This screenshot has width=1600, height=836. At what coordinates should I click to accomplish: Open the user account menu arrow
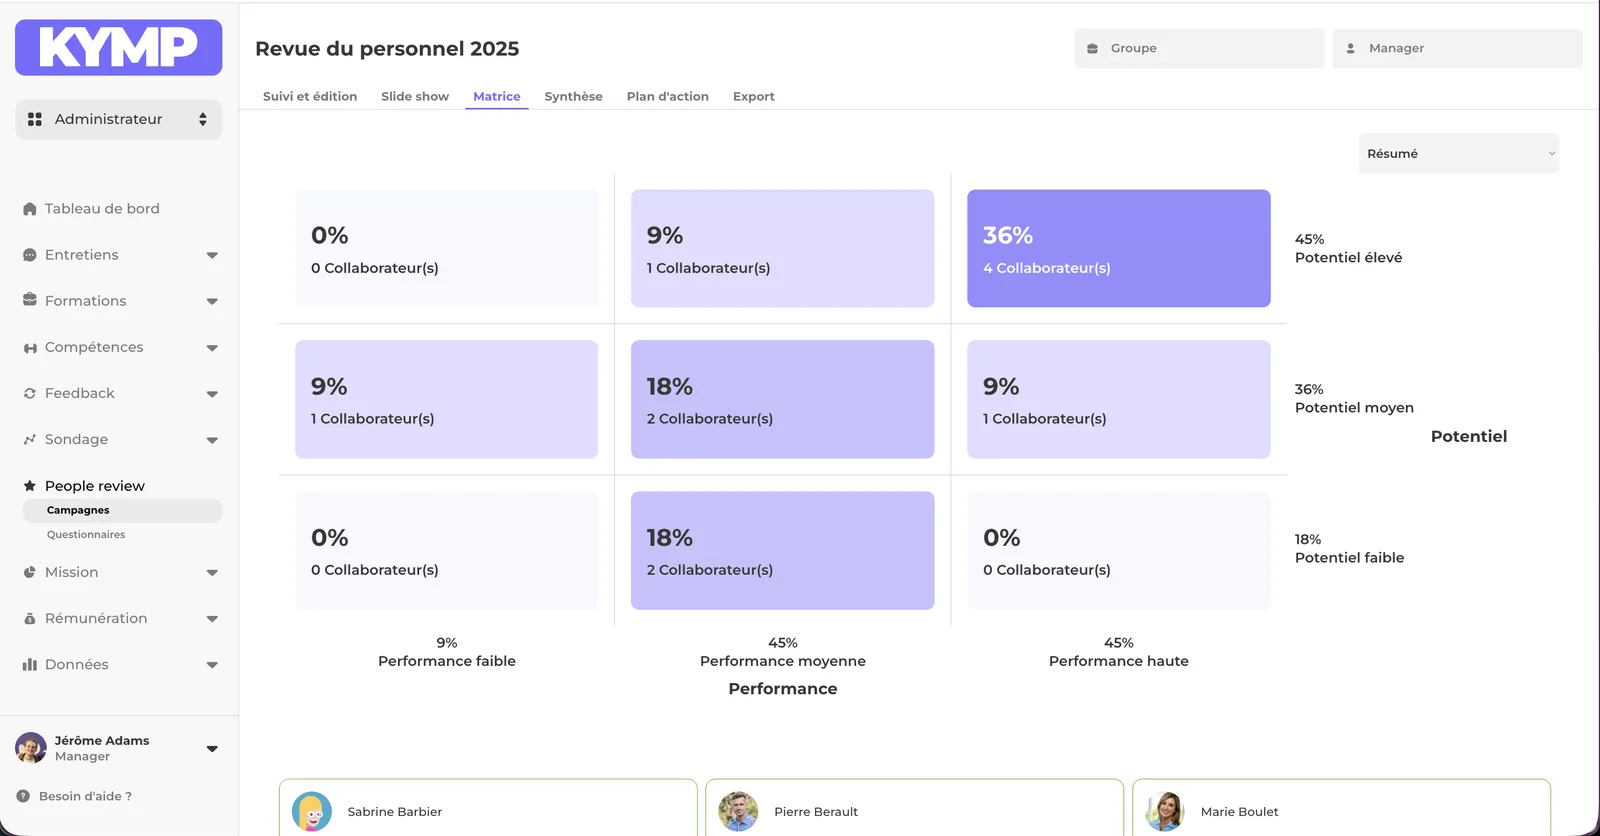pyautogui.click(x=212, y=748)
